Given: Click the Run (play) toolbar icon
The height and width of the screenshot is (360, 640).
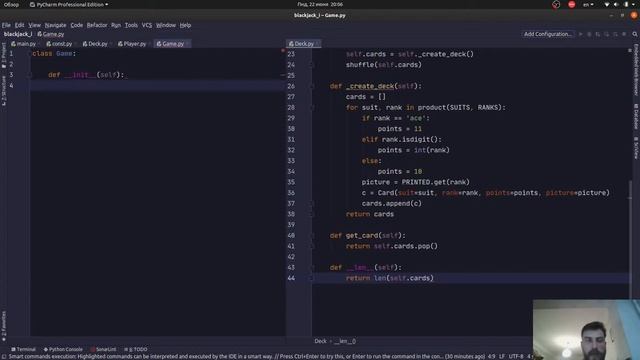Looking at the screenshot, I should pos(580,34).
